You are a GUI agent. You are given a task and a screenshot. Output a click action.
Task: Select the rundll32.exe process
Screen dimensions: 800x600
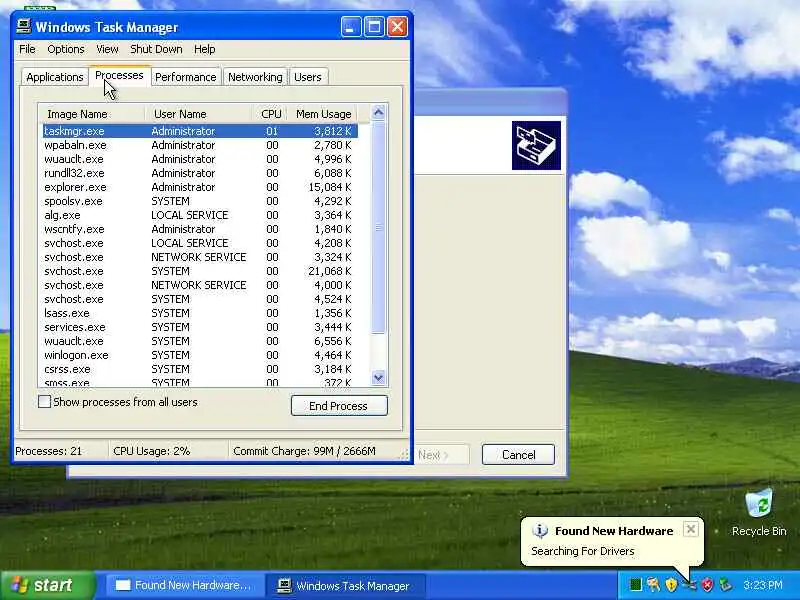pos(200,173)
